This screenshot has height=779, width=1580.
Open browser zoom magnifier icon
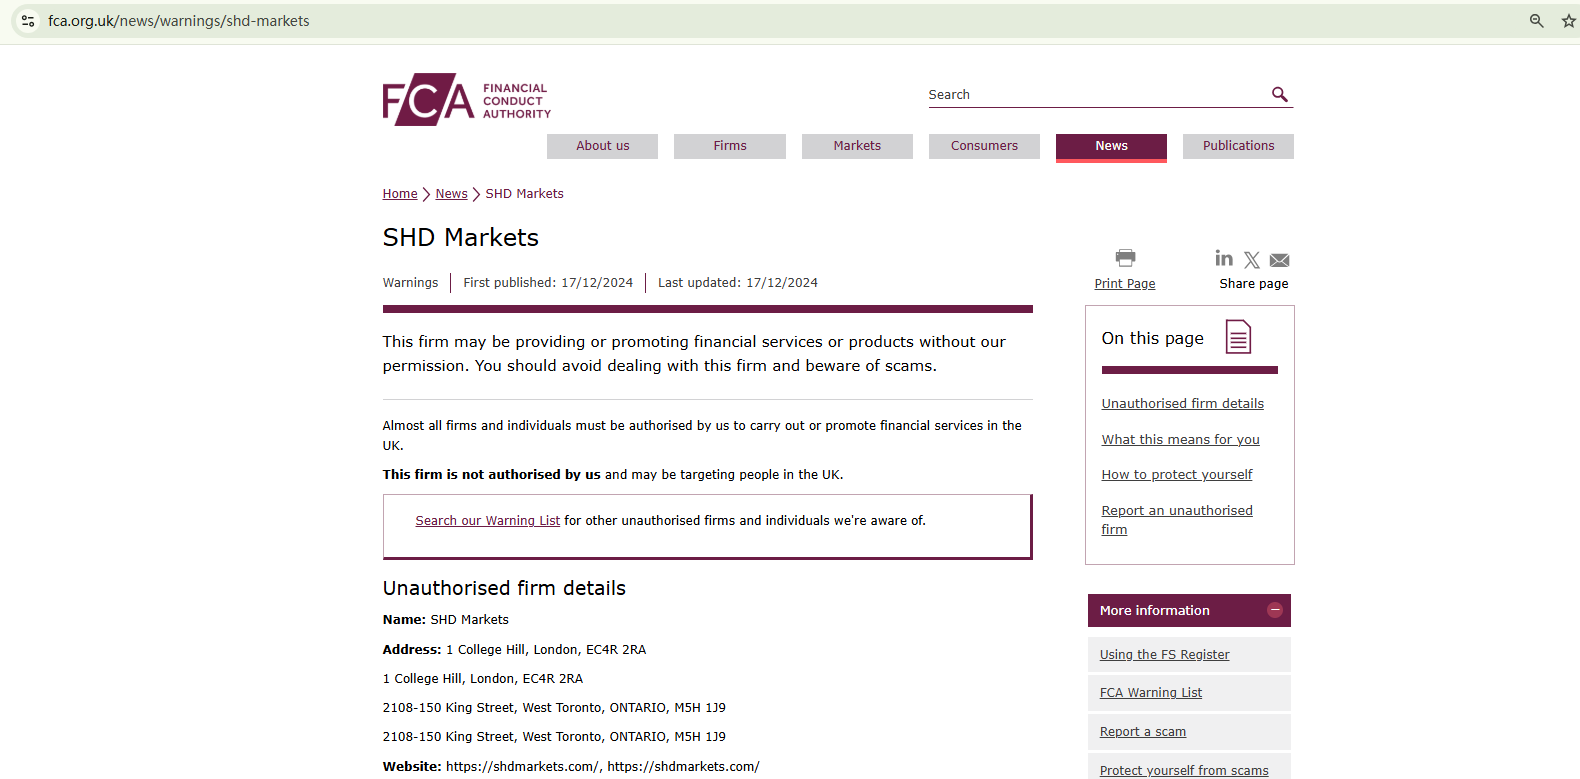pyautogui.click(x=1536, y=21)
